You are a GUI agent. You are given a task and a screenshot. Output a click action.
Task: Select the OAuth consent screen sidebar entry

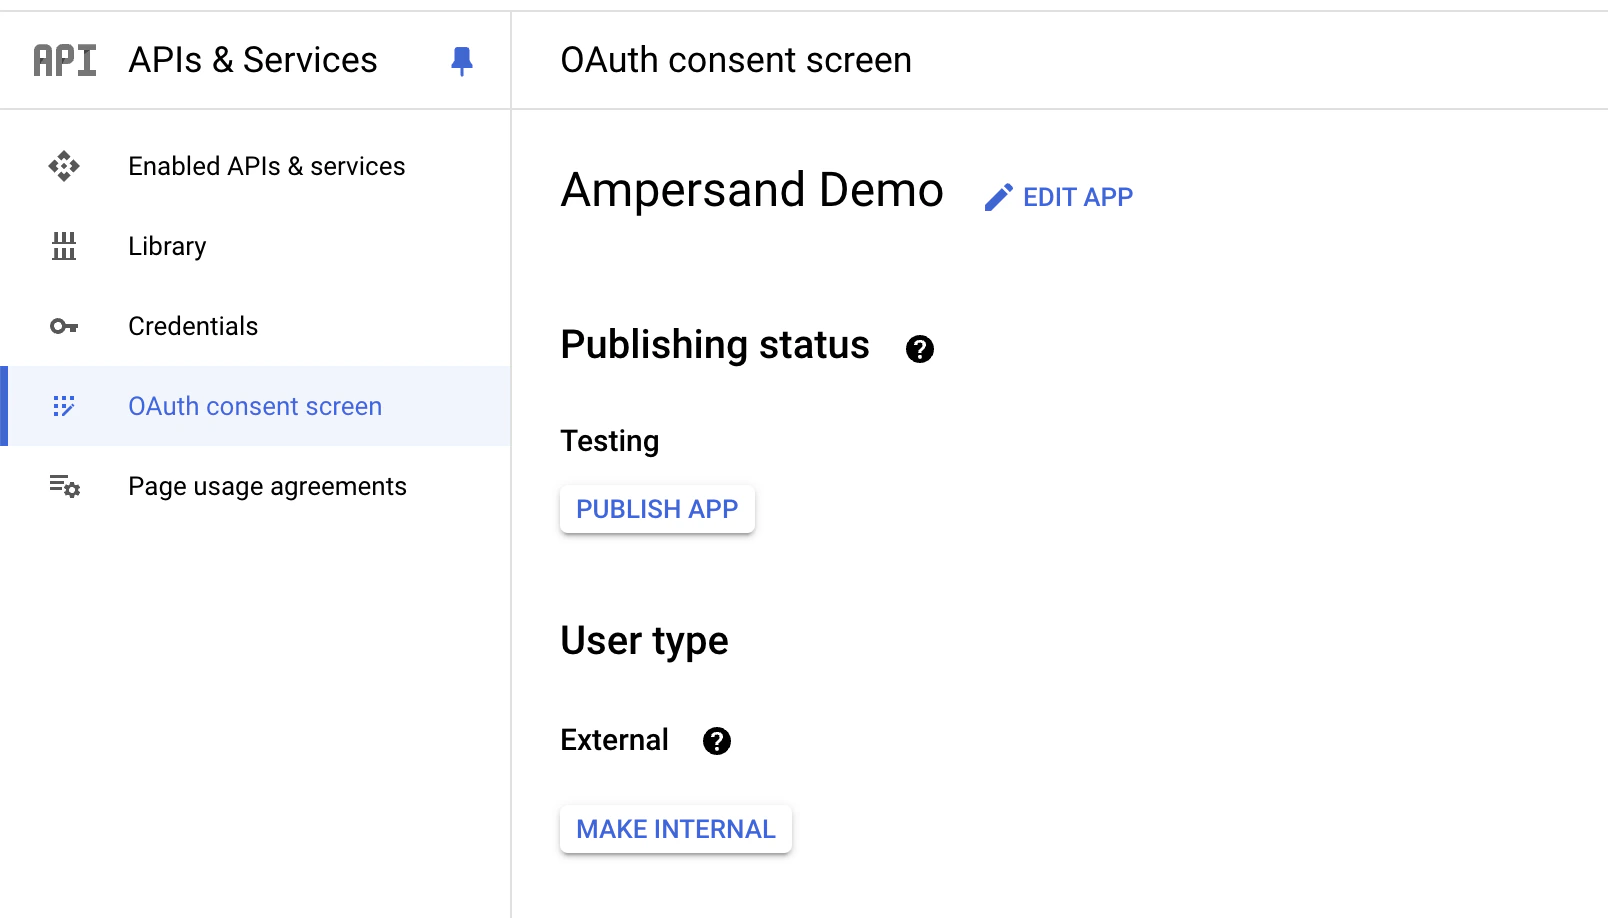click(x=255, y=406)
